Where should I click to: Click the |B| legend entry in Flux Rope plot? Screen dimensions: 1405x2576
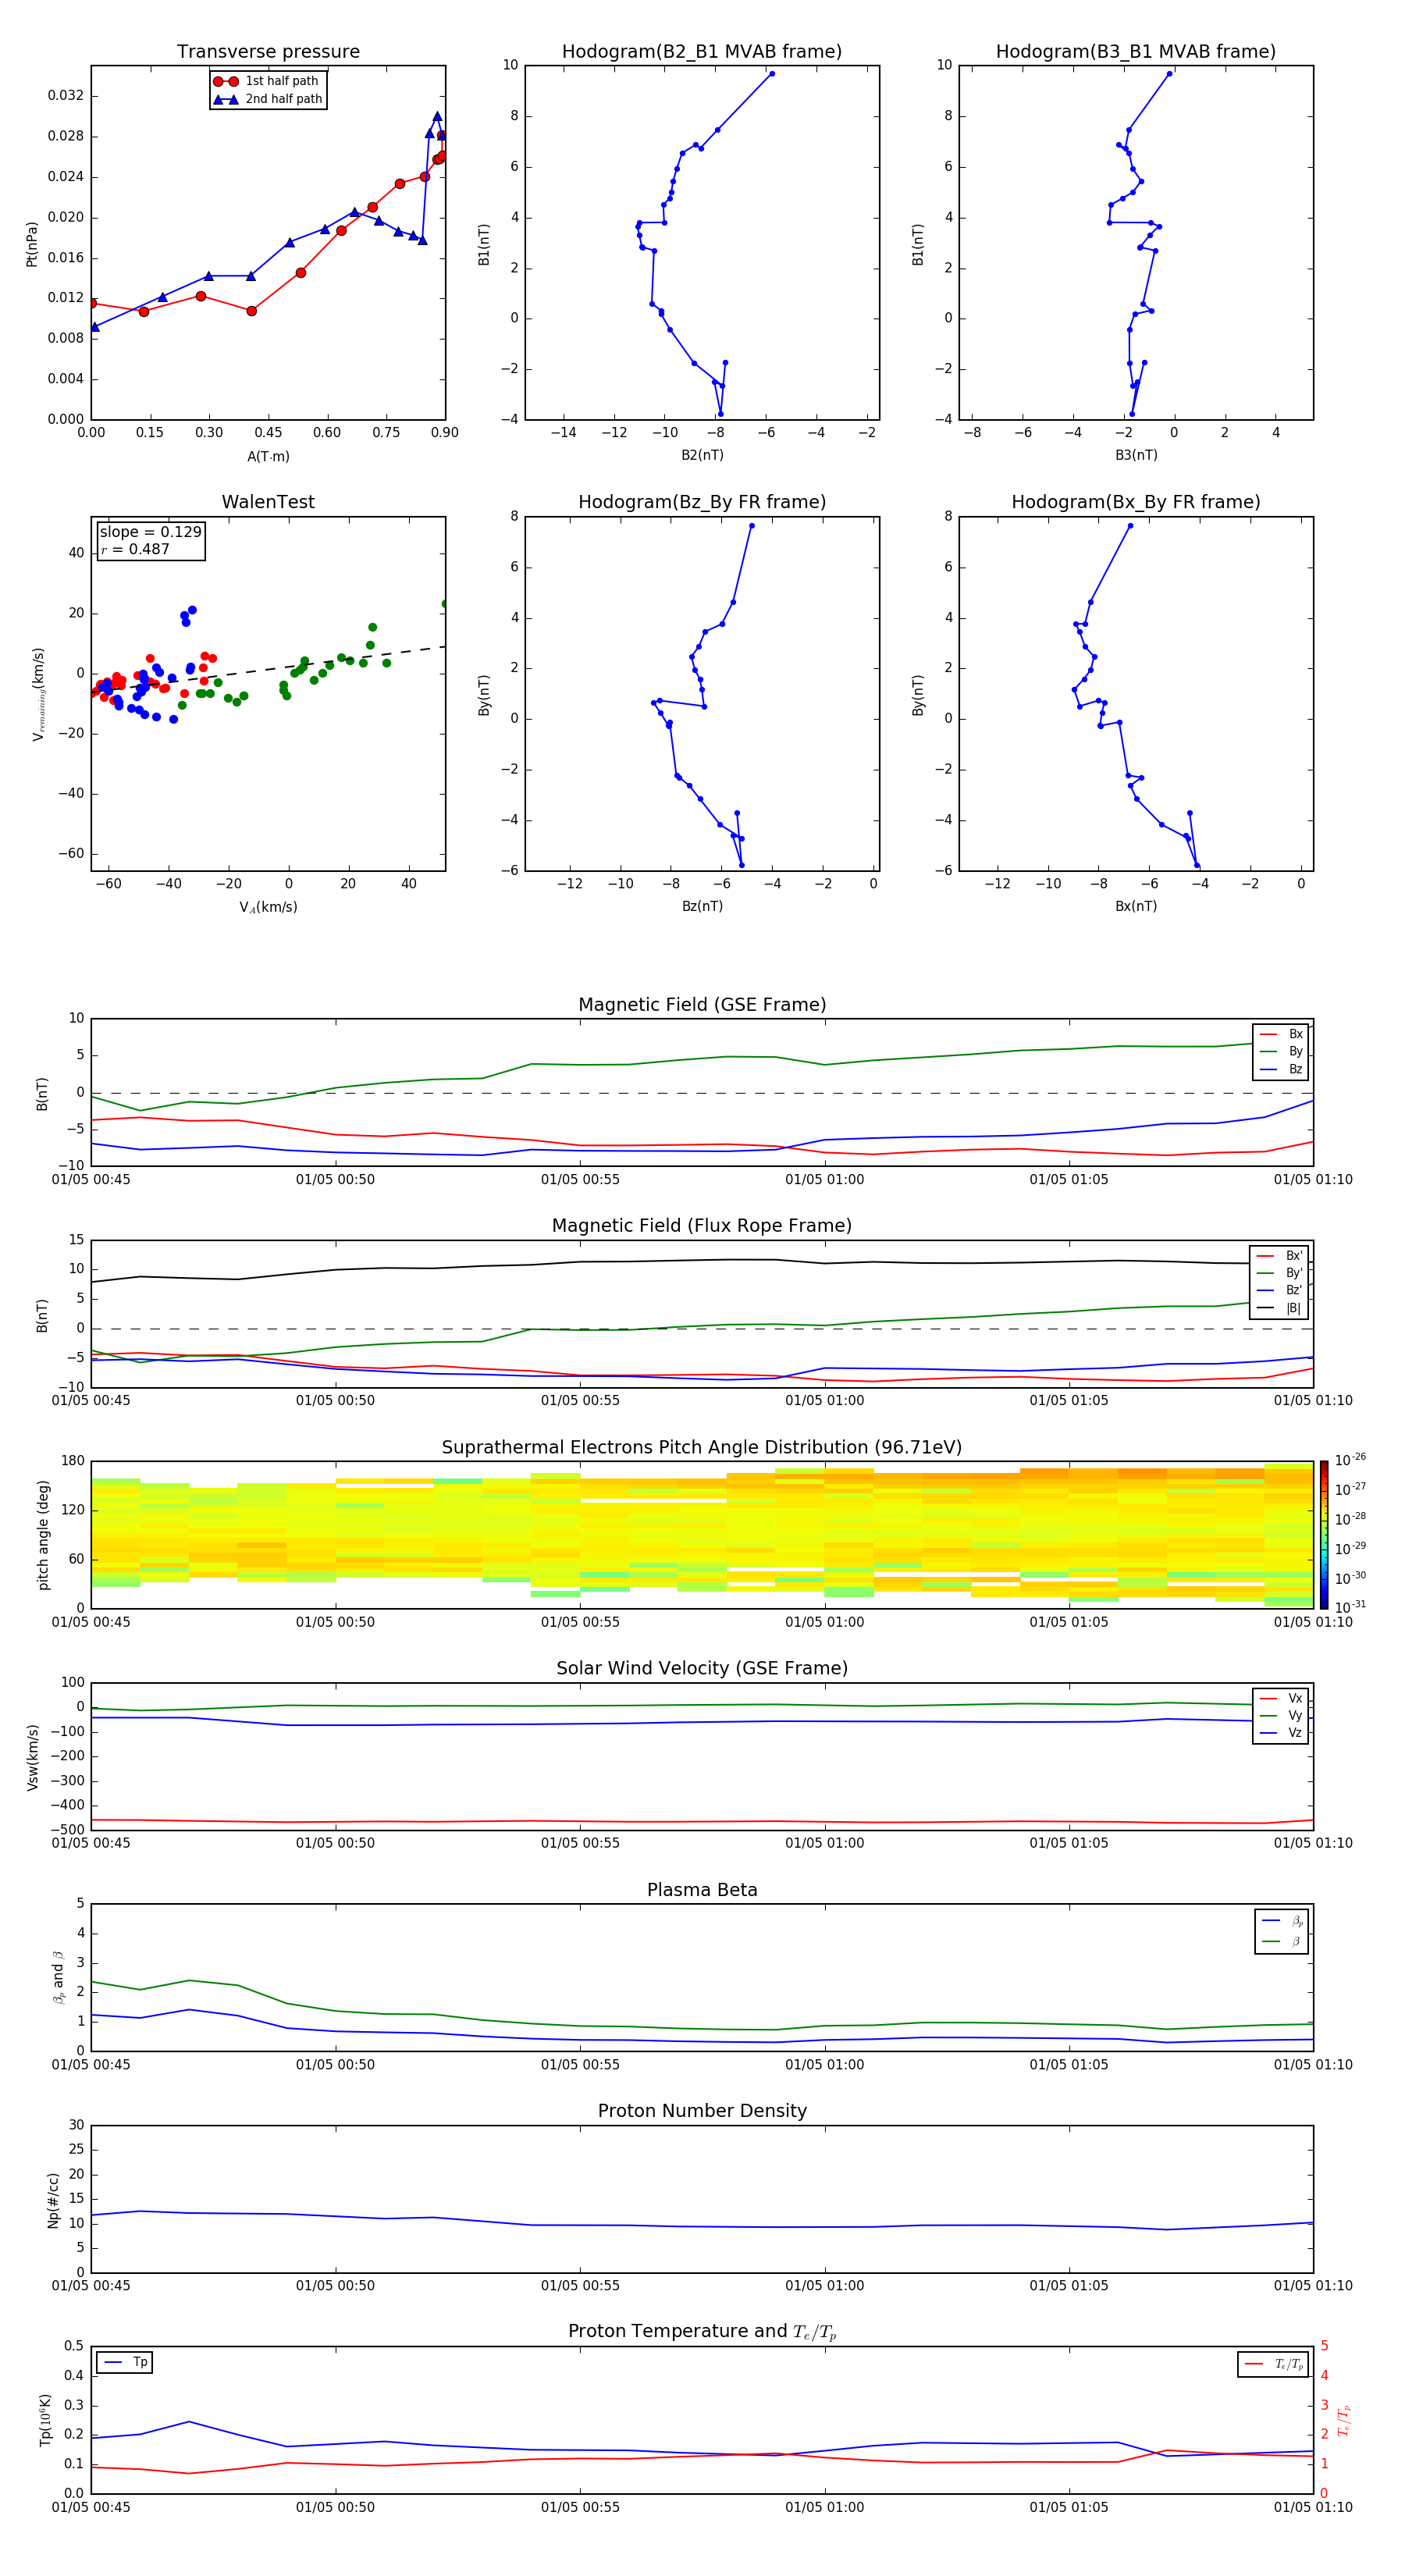pos(1279,1308)
